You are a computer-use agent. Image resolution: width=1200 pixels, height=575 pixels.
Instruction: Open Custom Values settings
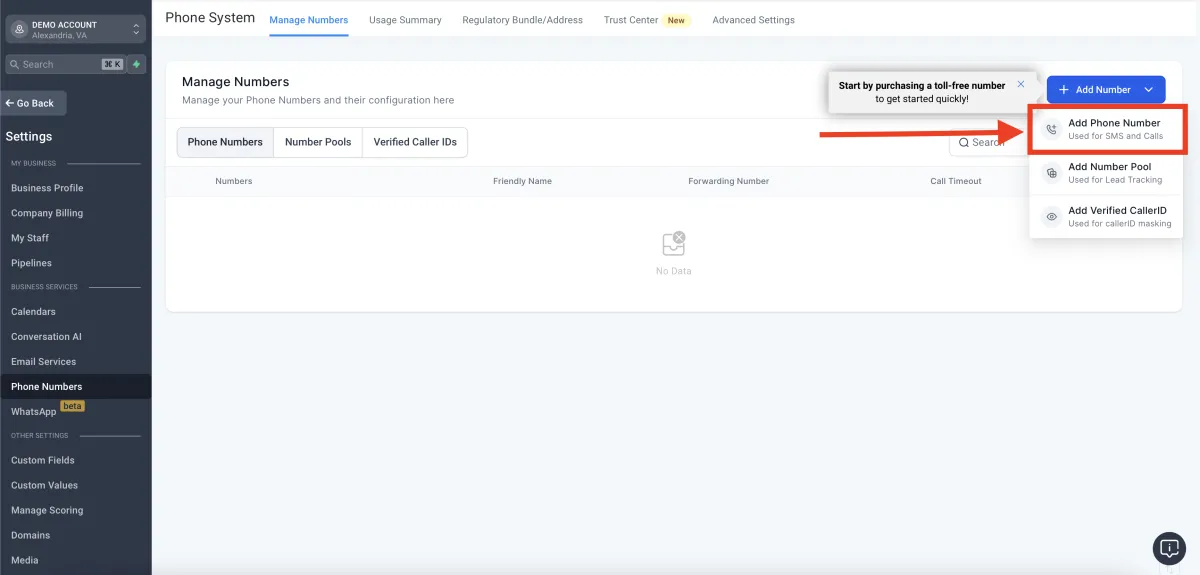pyautogui.click(x=44, y=485)
